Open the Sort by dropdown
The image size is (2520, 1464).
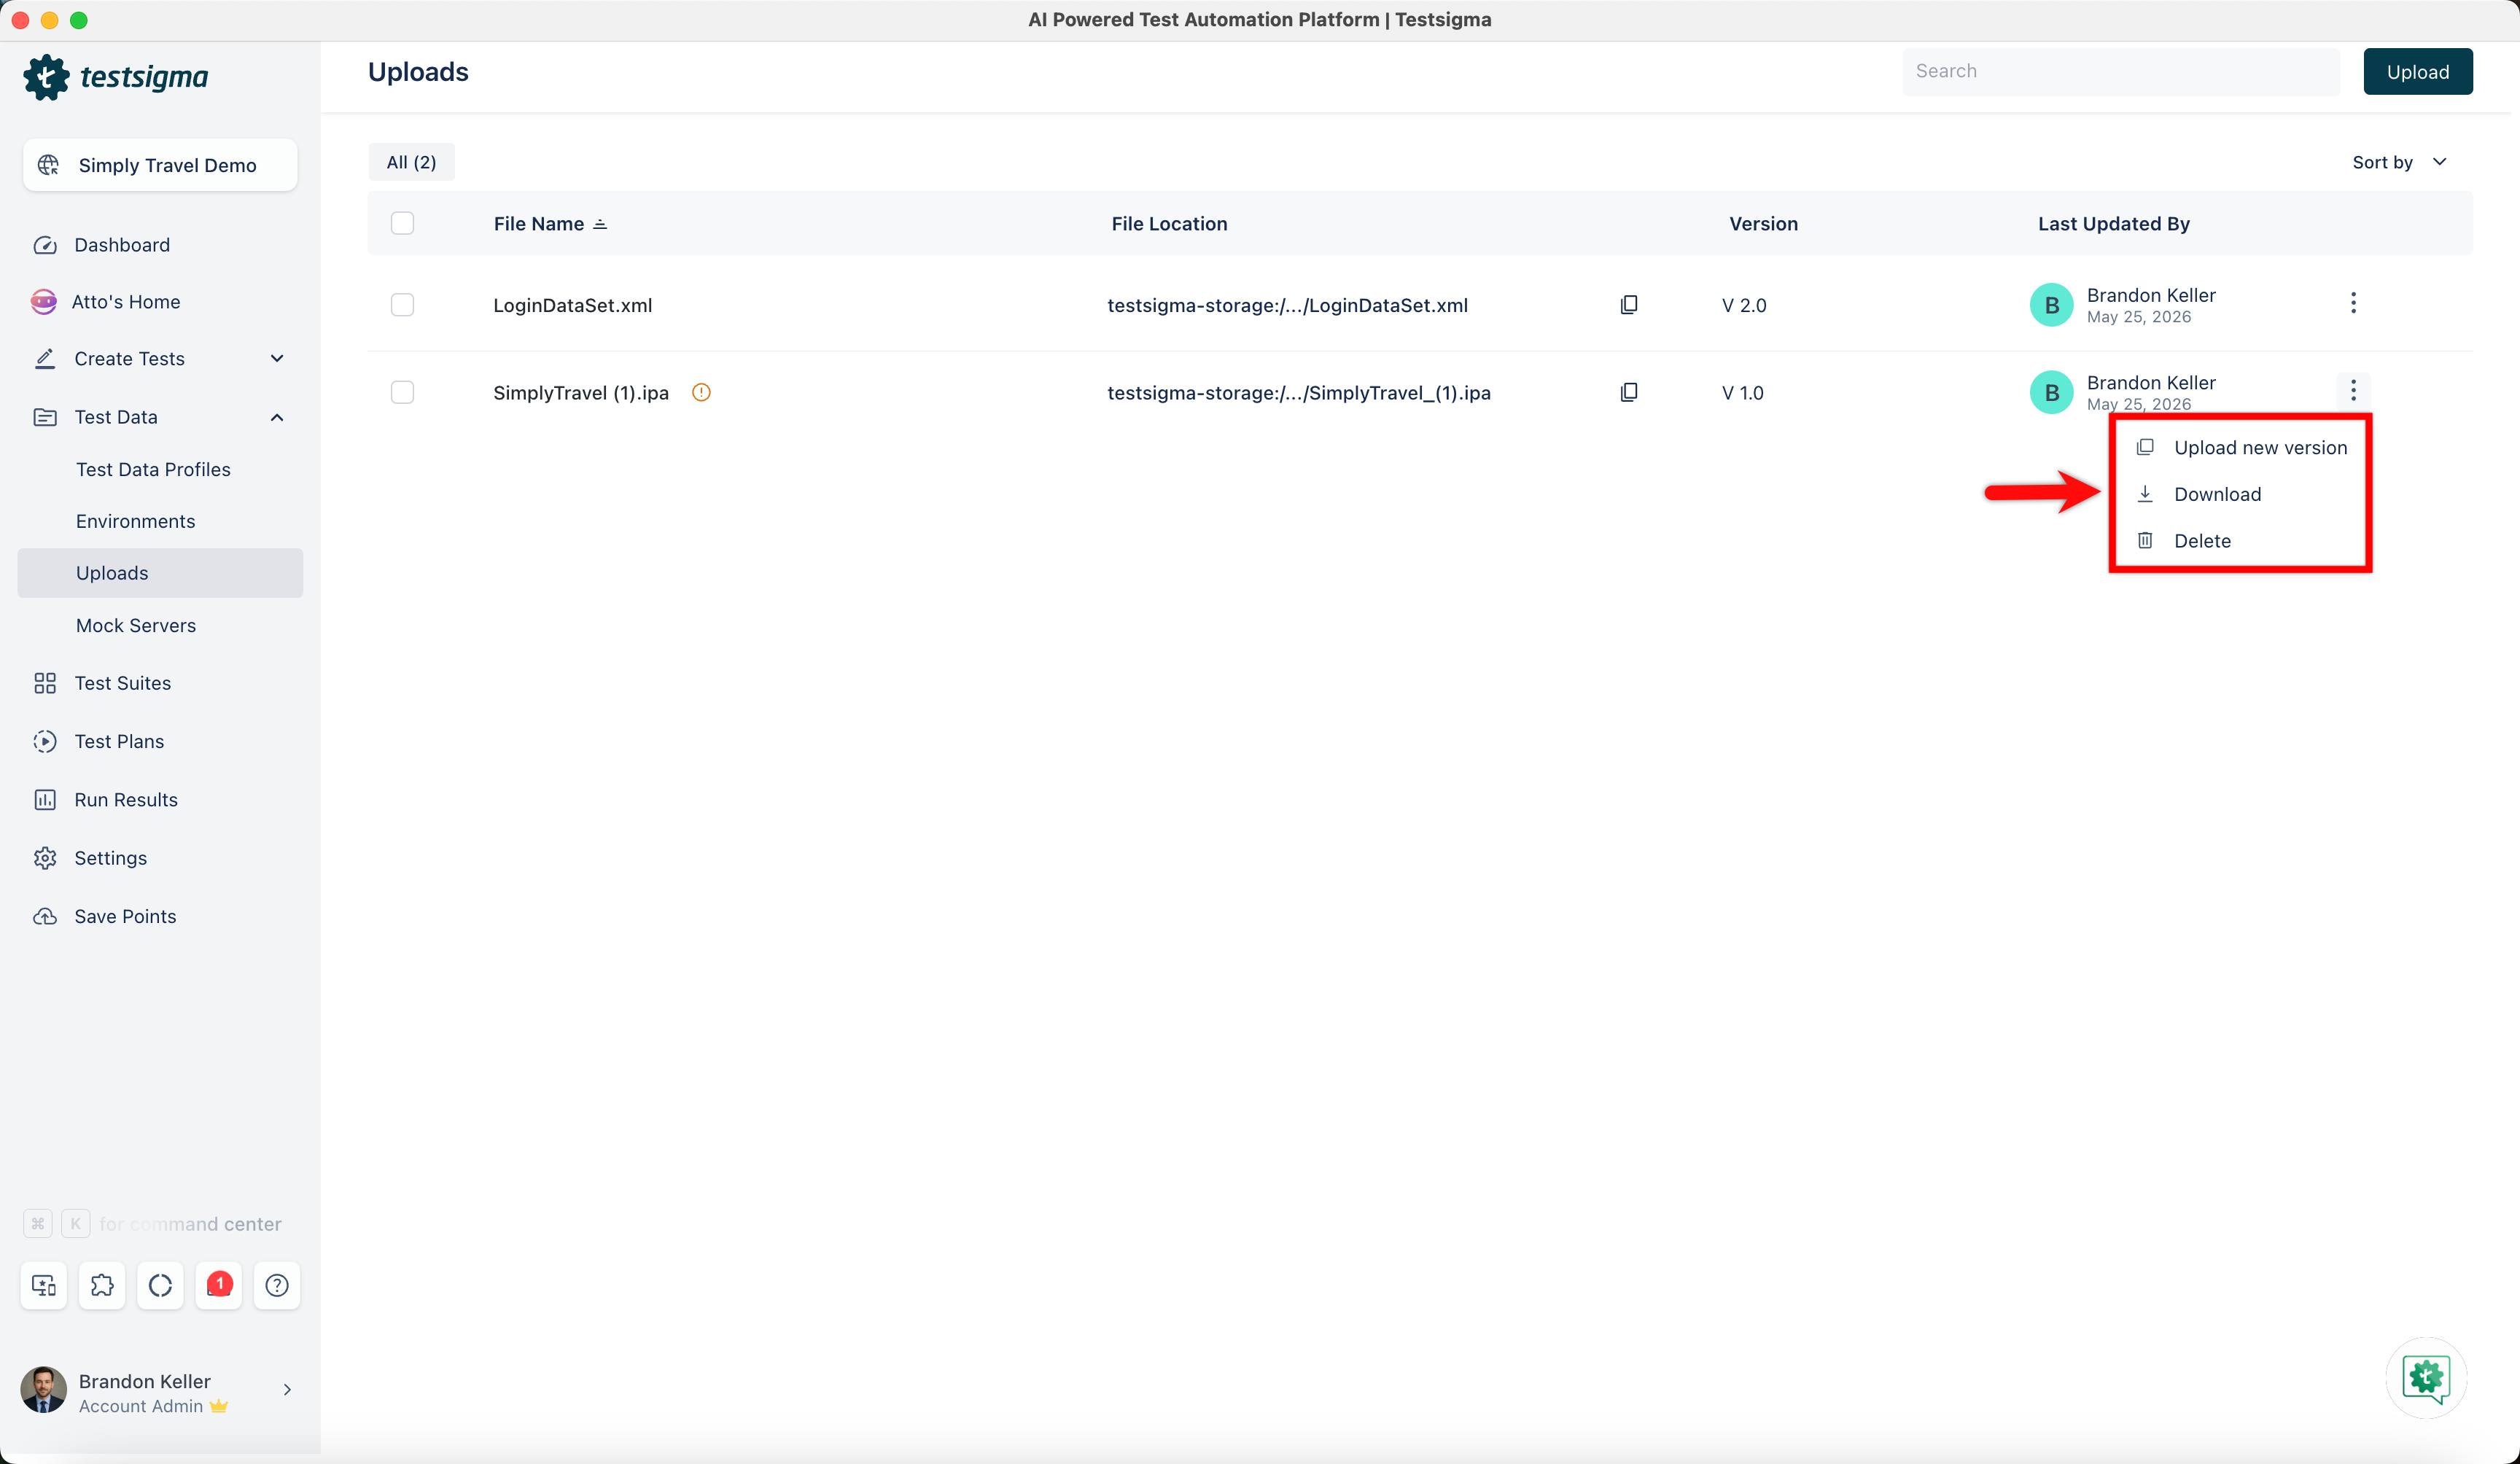pos(2399,162)
